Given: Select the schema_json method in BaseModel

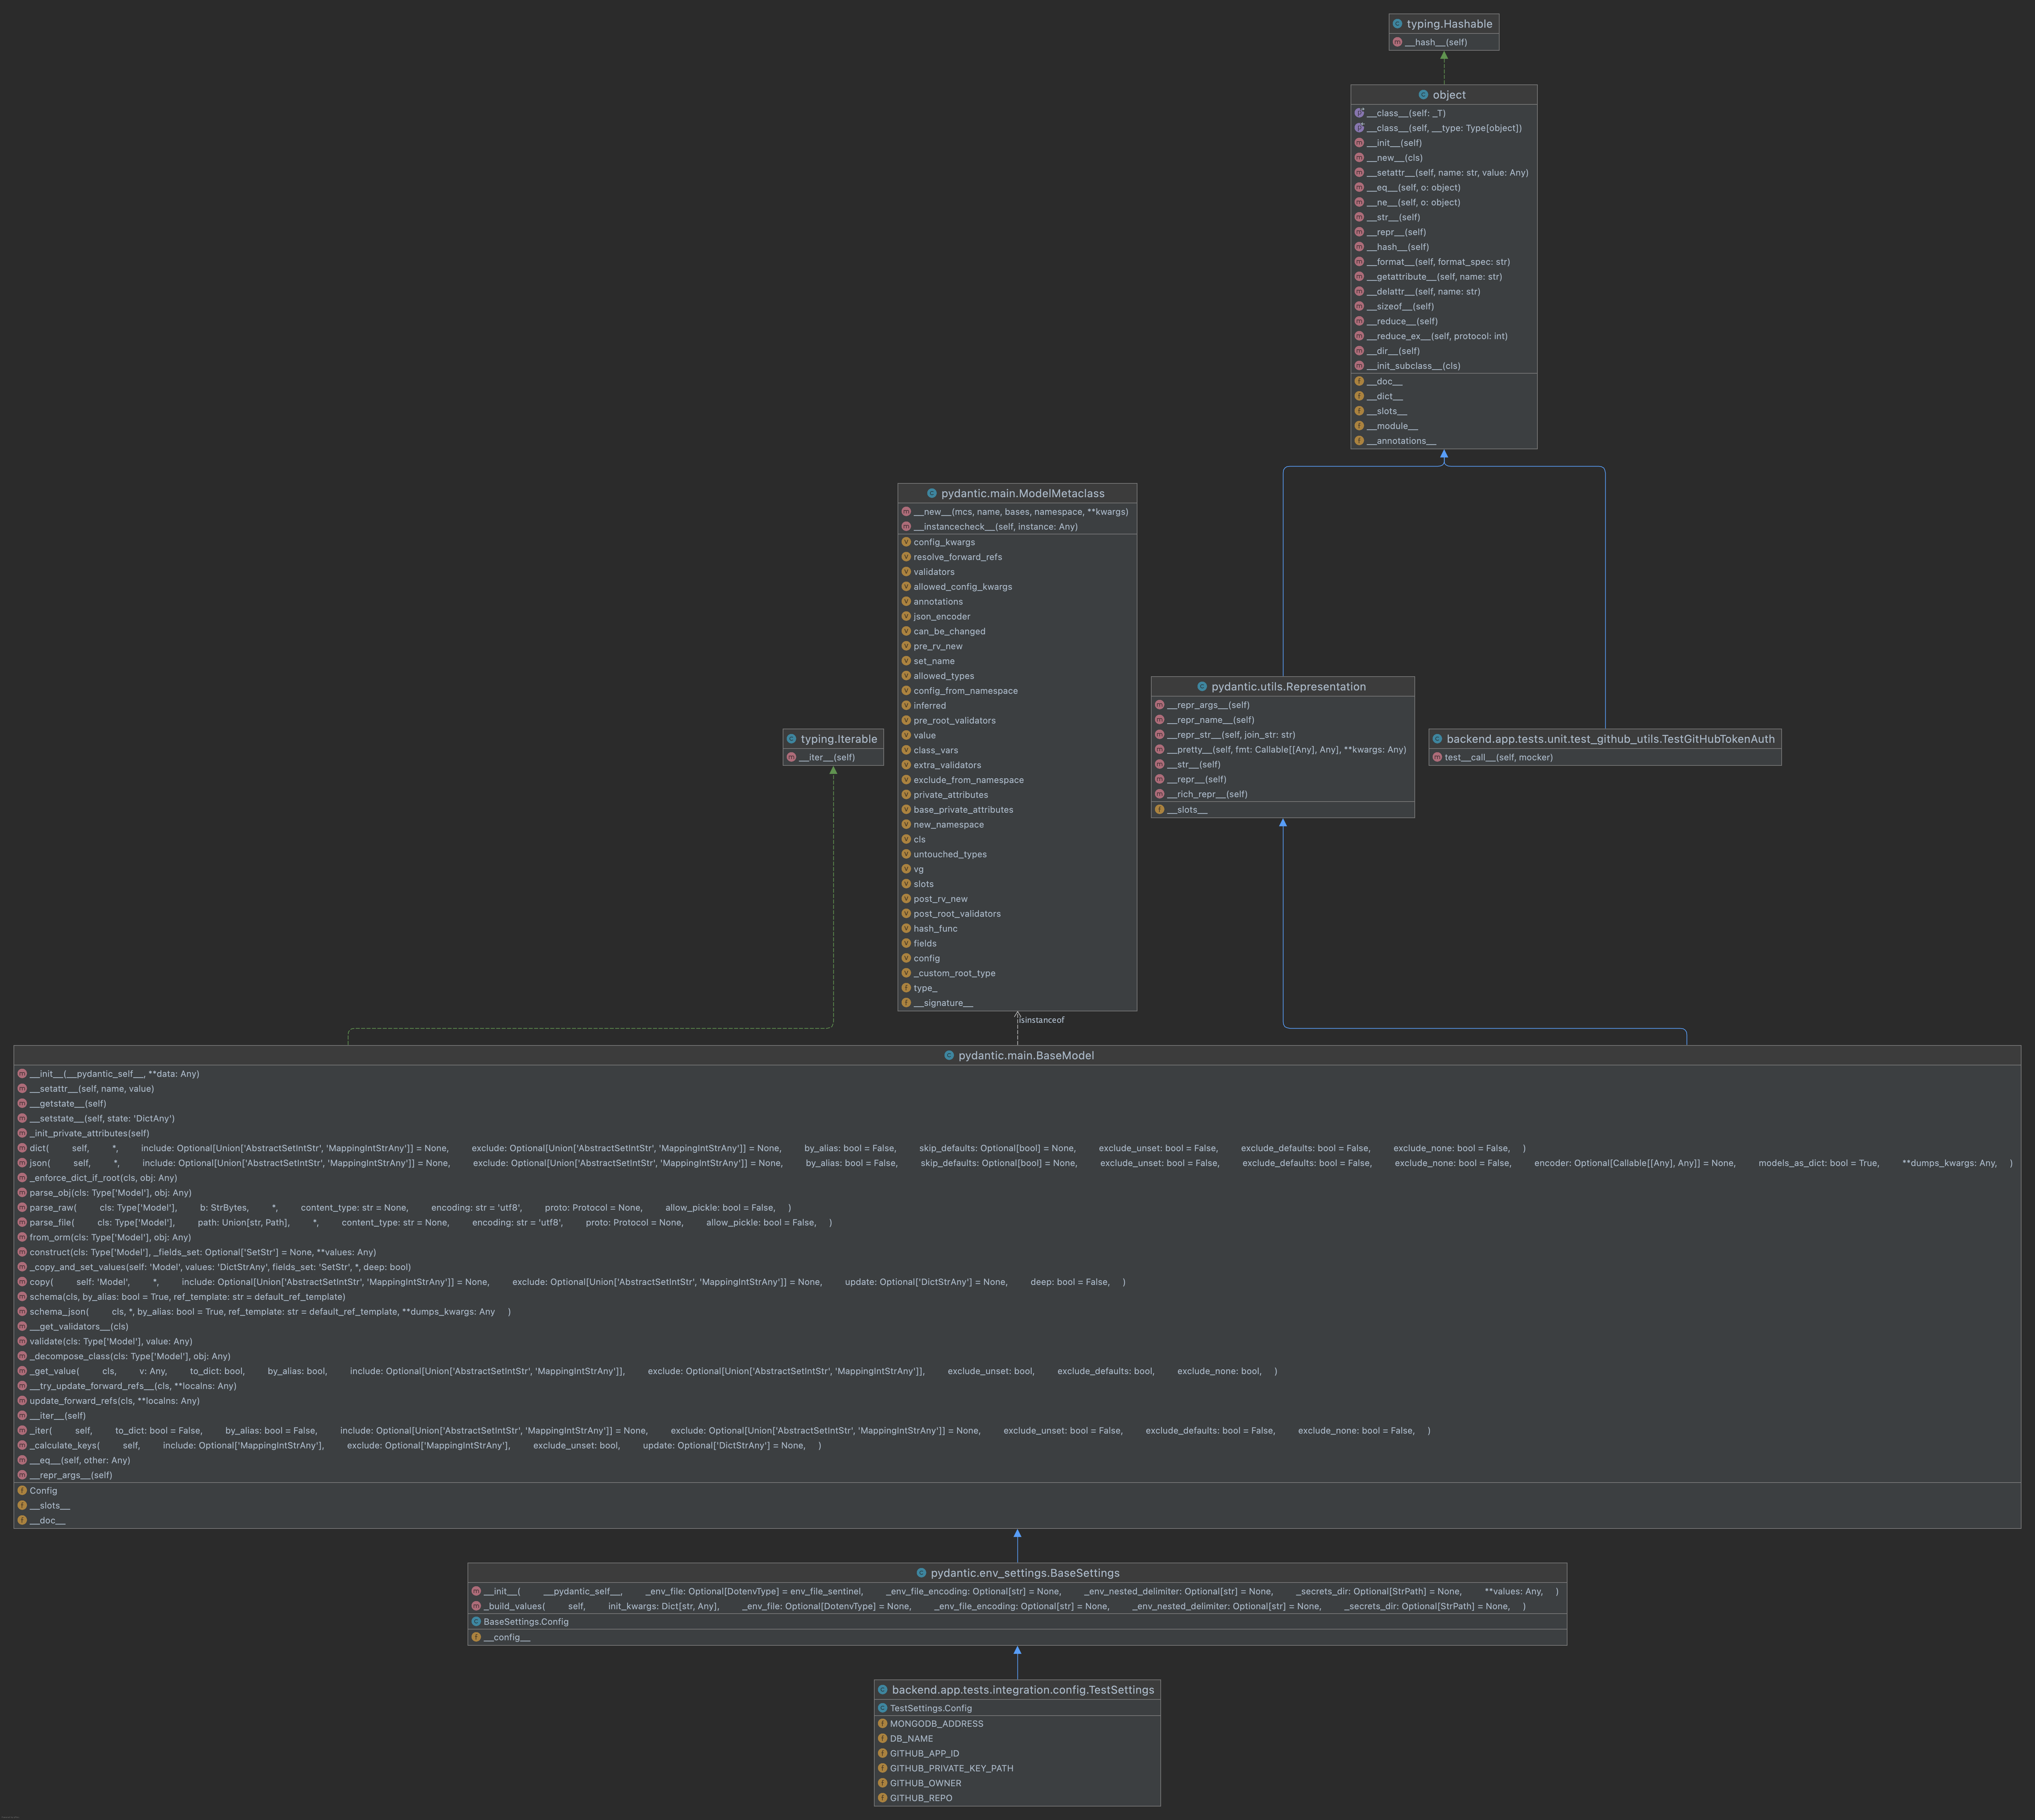Looking at the screenshot, I should [270, 1312].
